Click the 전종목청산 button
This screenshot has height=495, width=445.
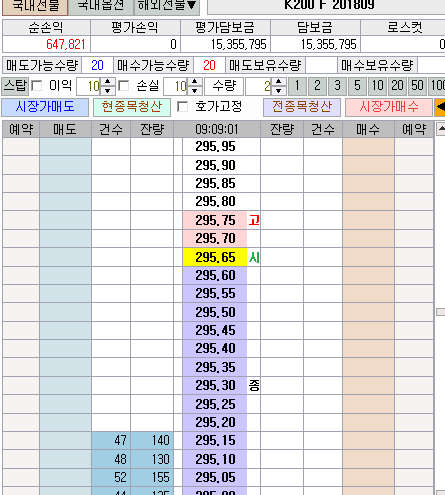[302, 107]
